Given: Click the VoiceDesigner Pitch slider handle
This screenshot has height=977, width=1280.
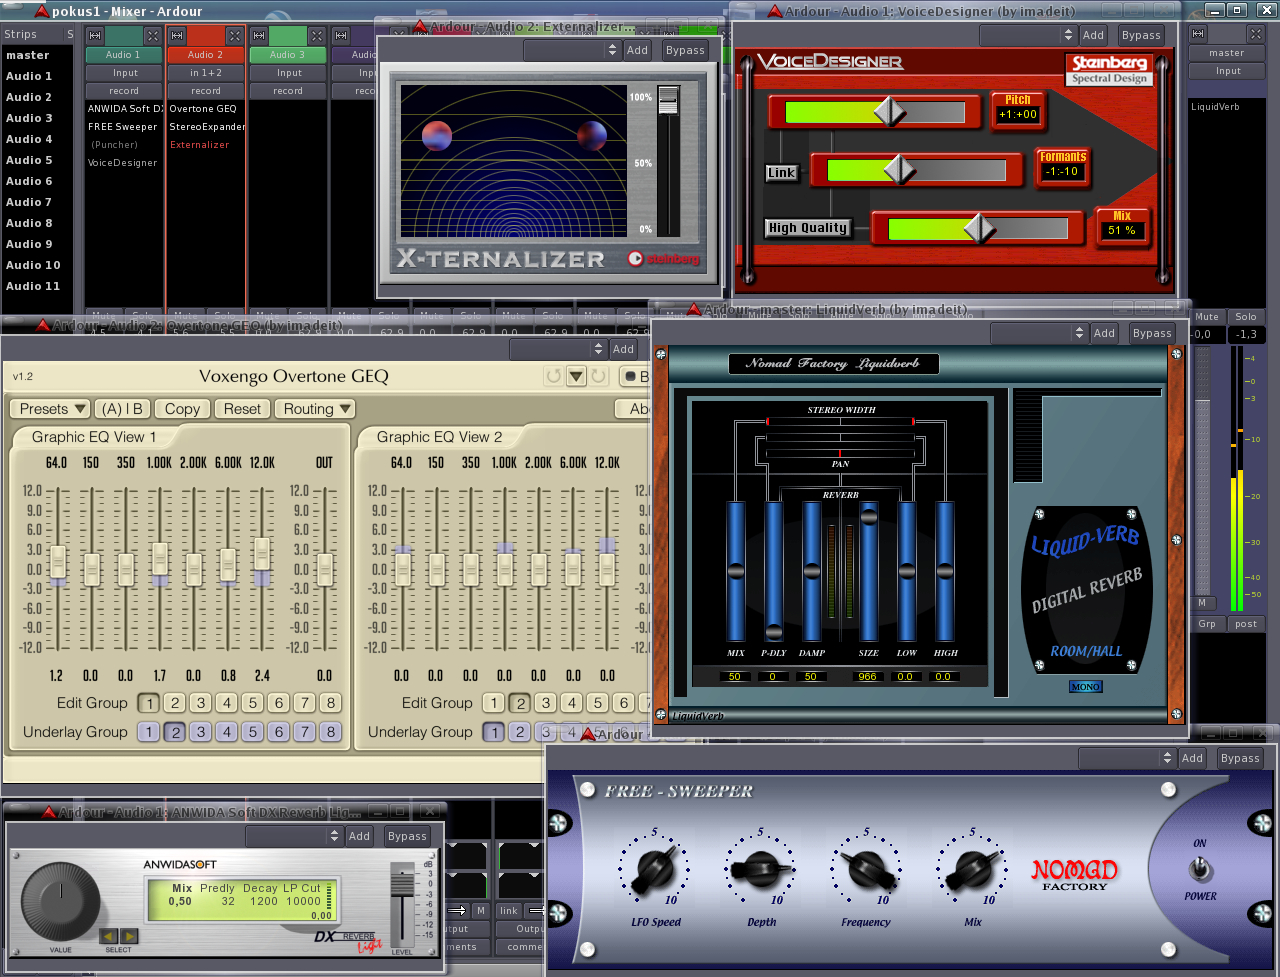Looking at the screenshot, I should [x=890, y=111].
